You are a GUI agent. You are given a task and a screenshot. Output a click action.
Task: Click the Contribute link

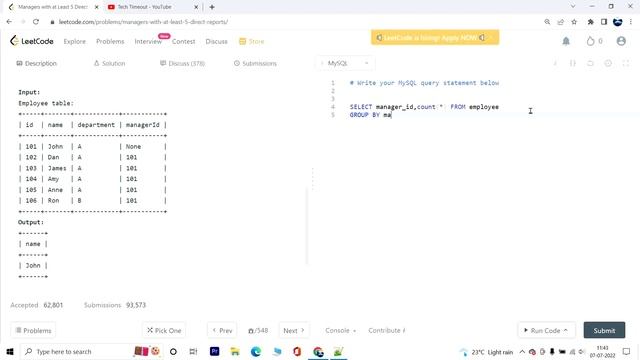click(x=387, y=330)
